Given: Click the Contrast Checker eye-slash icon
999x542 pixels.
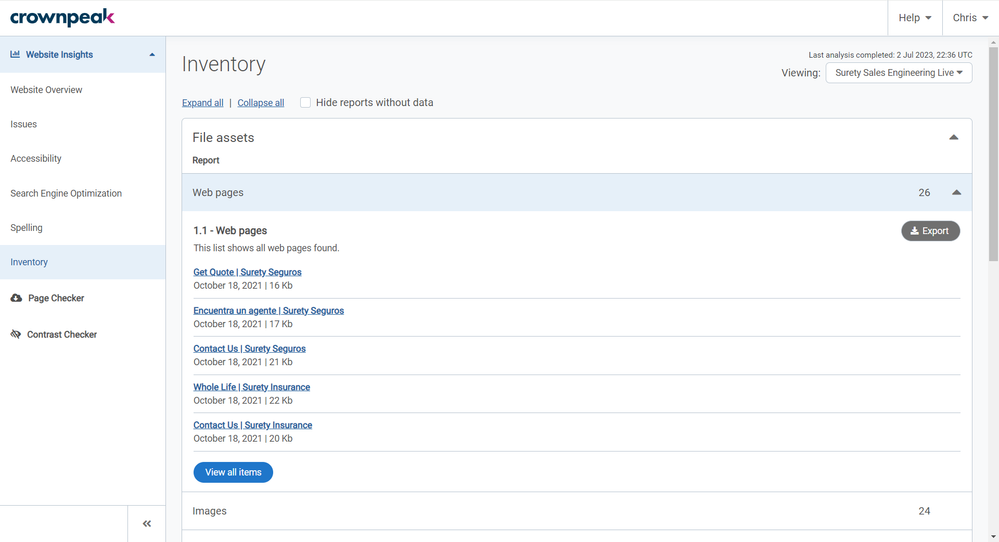Looking at the screenshot, I should tap(15, 334).
